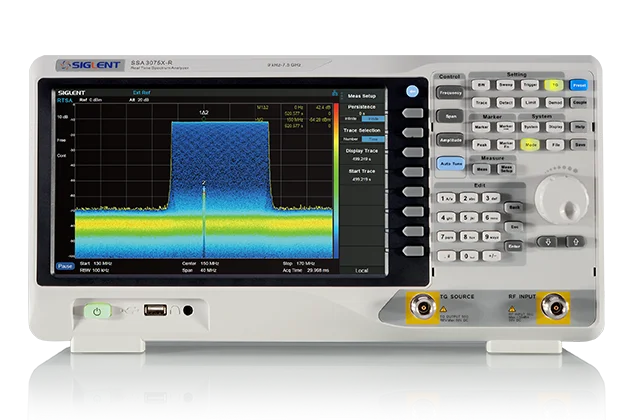The width and height of the screenshot is (625, 420).
Task: Click the up arrow key
Action: [x=575, y=242]
